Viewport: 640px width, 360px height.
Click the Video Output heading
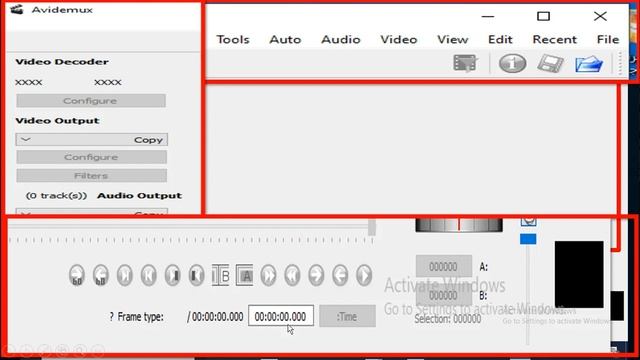click(x=57, y=121)
